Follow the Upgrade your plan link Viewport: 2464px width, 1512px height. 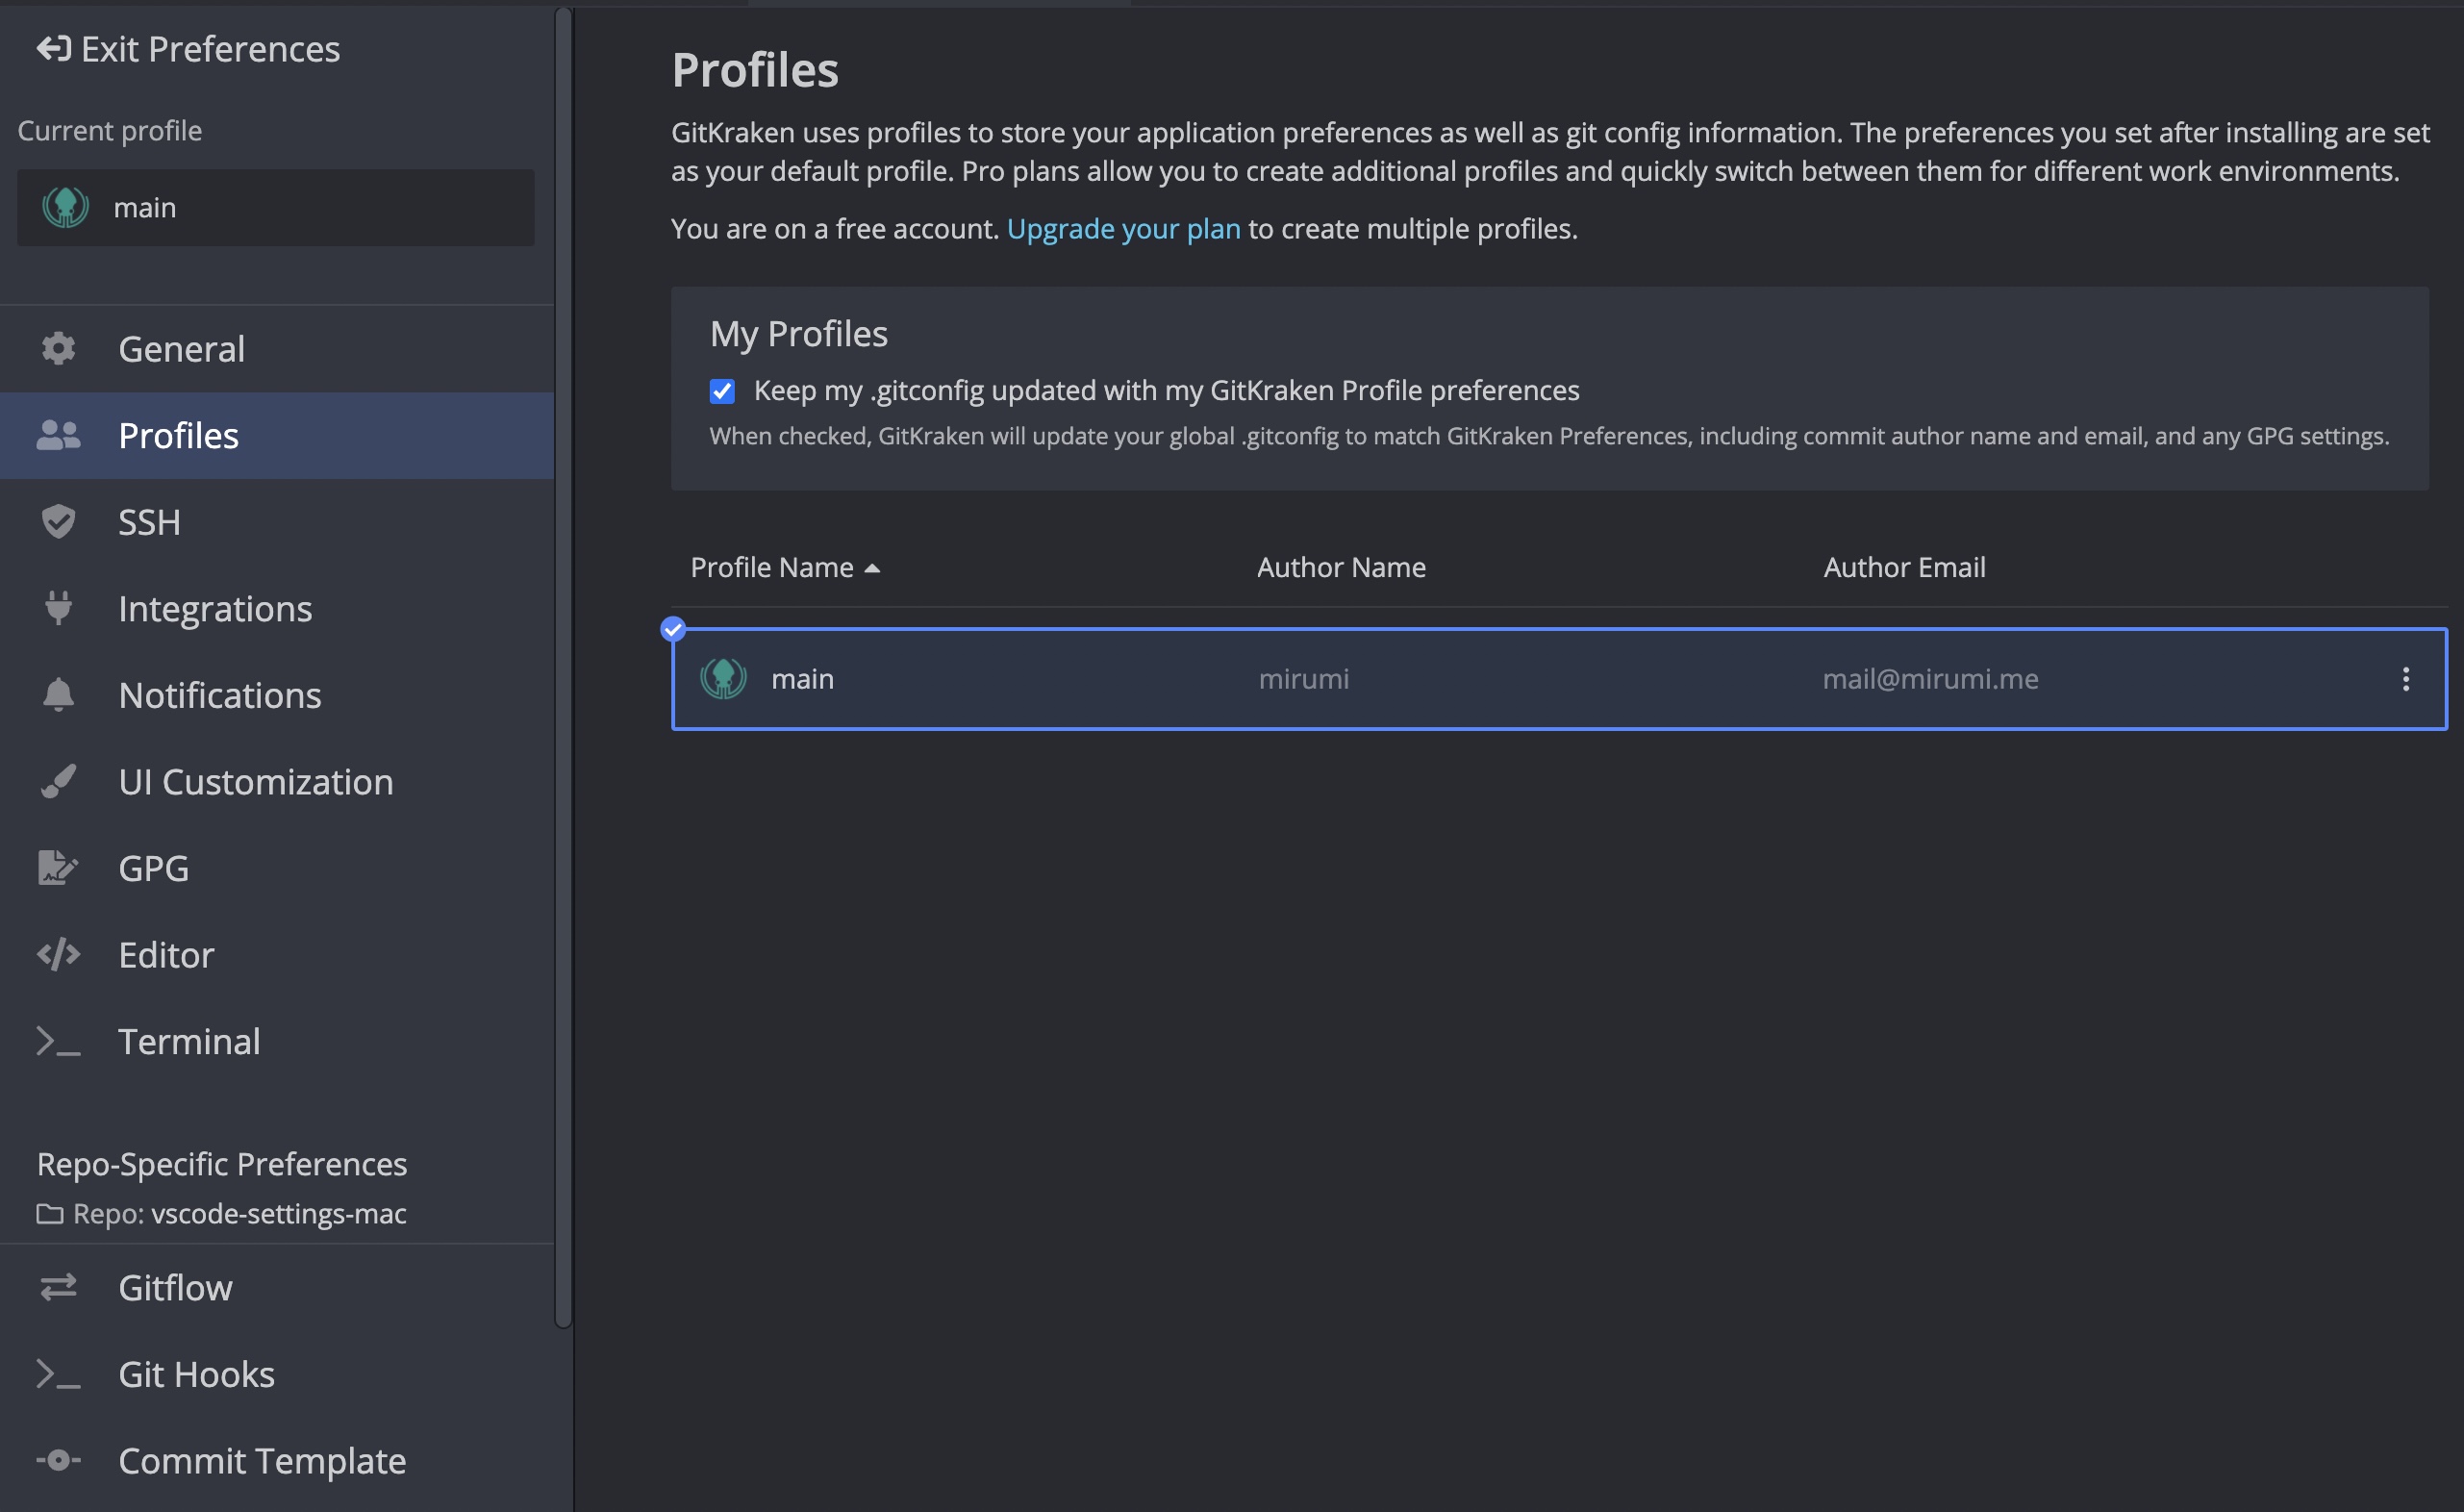[x=1123, y=229]
